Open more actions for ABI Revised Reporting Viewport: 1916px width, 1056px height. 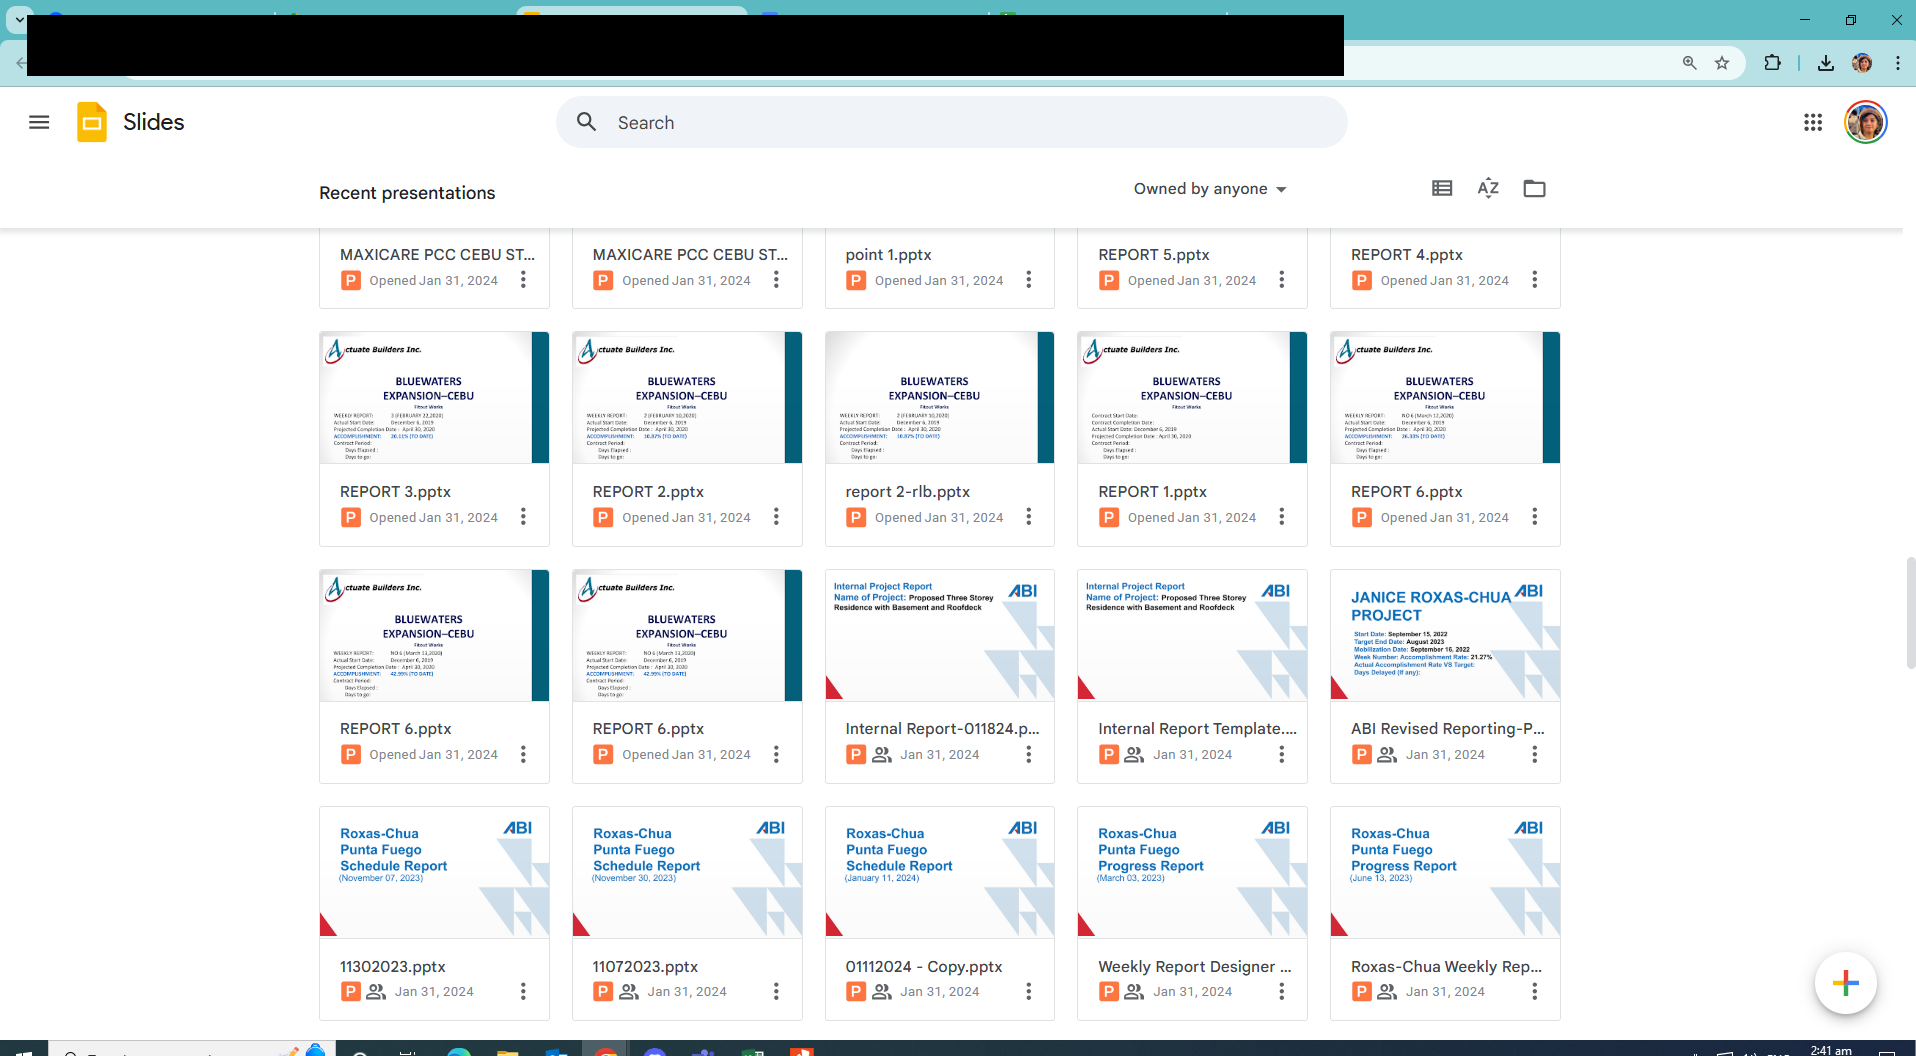(x=1534, y=754)
